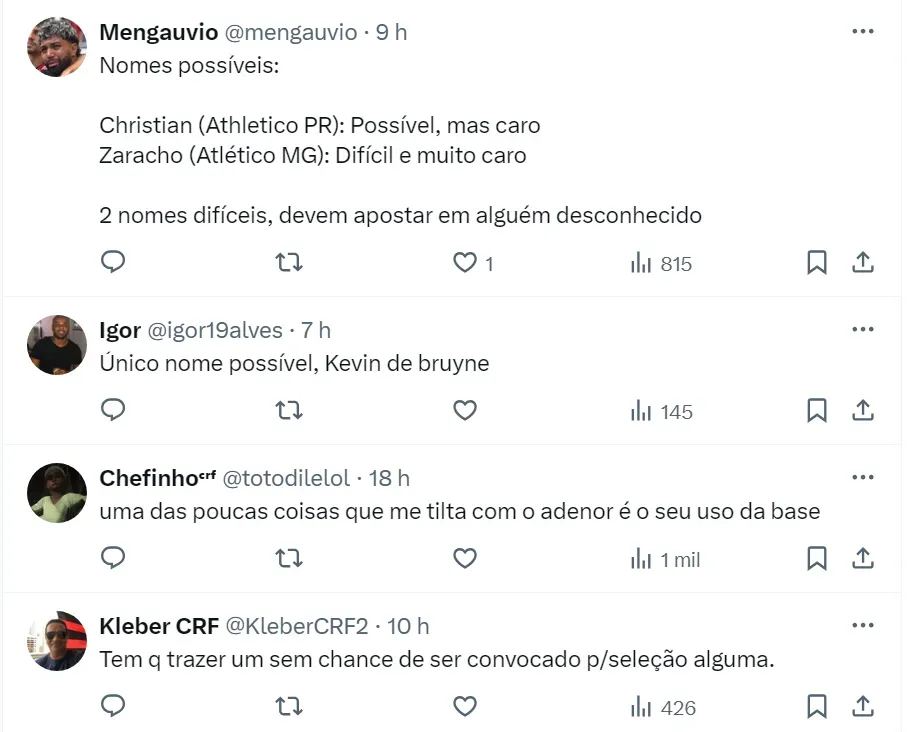View analytics for Igor's tweet with 145 views
The image size is (918, 732).
(x=661, y=411)
